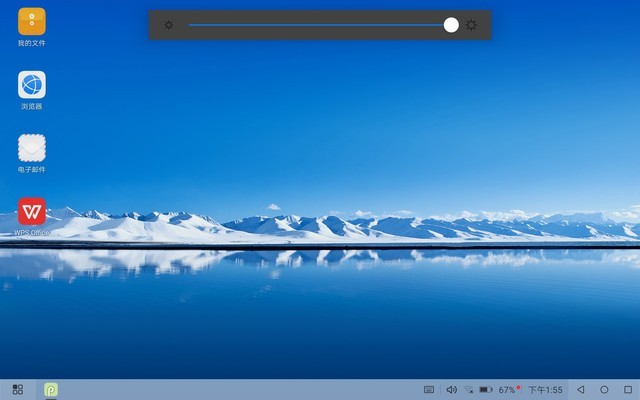Open the Email (电子邮件) desktop icon
This screenshot has height=400, width=640.
[32, 148]
